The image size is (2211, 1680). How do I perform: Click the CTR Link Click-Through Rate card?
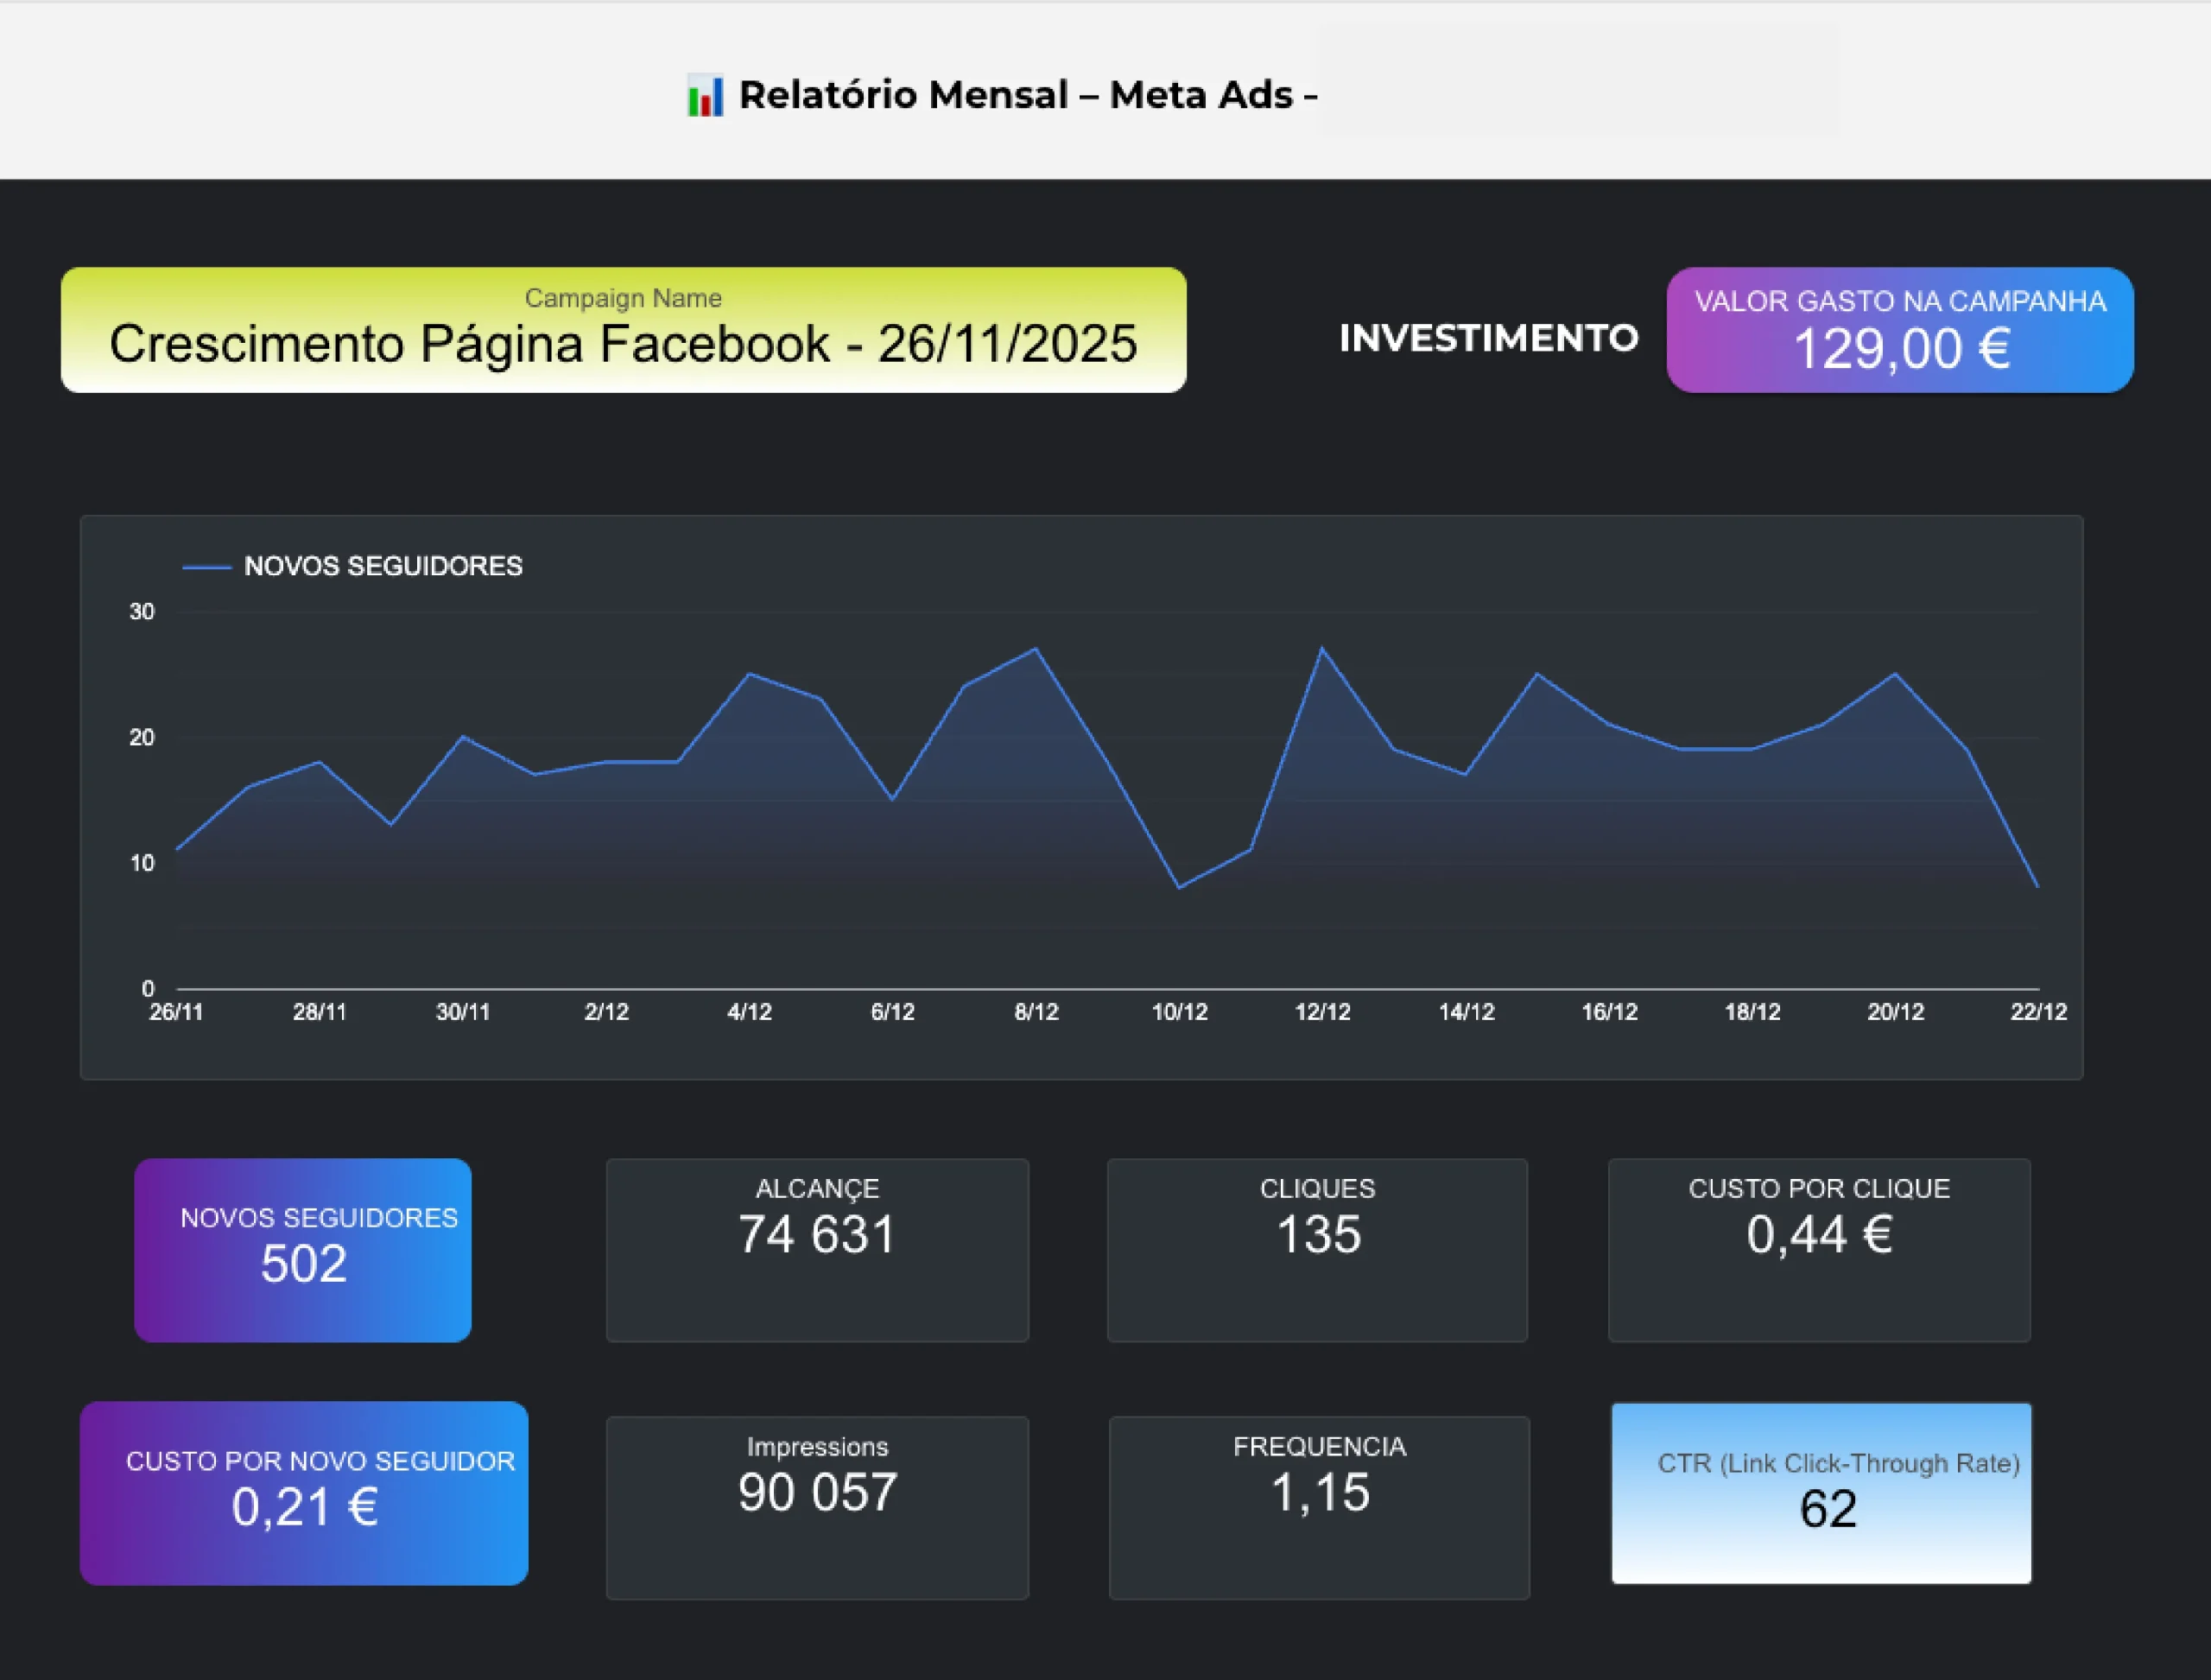point(1821,1493)
